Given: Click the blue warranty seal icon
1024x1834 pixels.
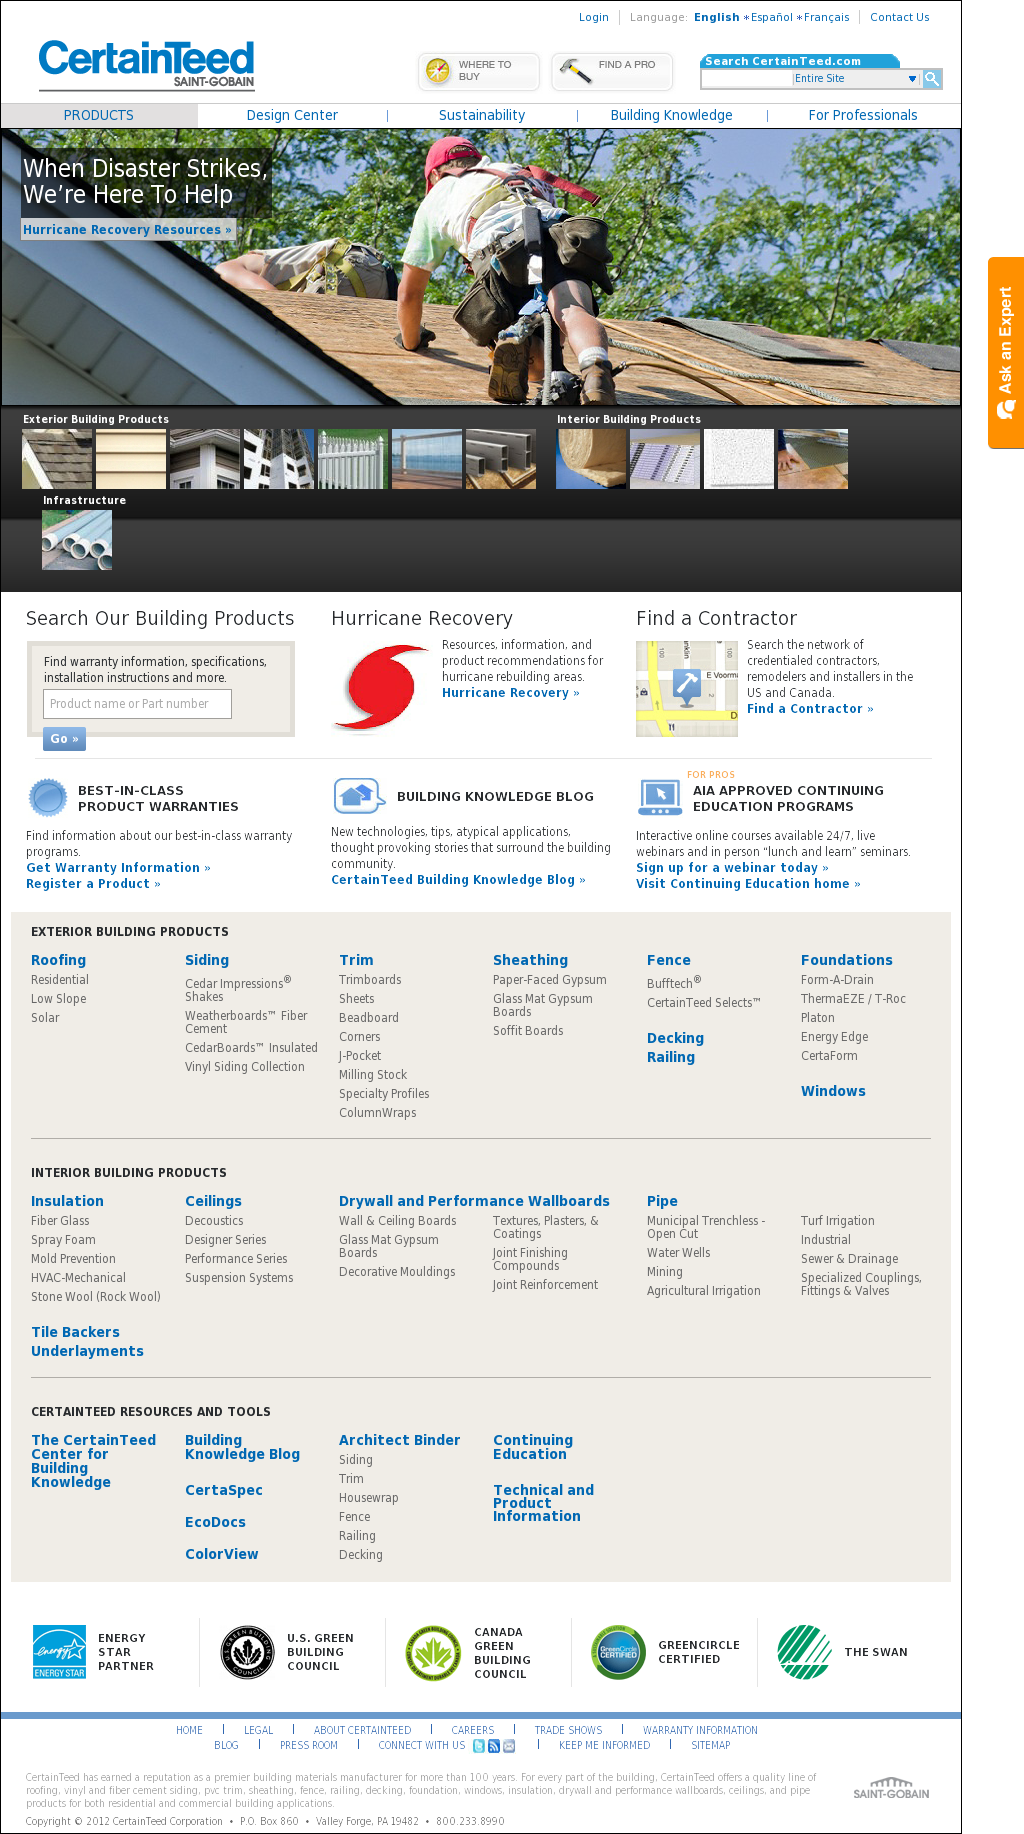Looking at the screenshot, I should pyautogui.click(x=48, y=798).
